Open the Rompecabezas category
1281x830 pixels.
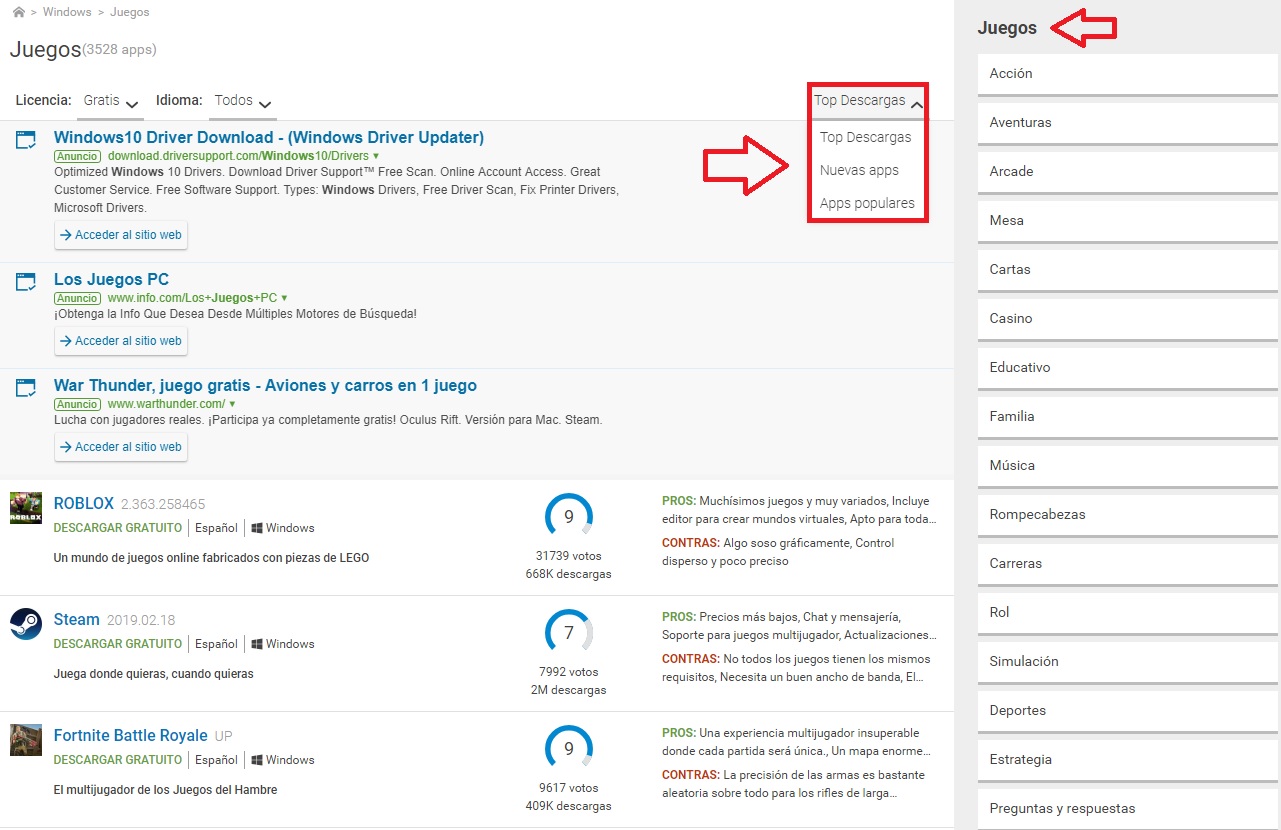point(1128,515)
